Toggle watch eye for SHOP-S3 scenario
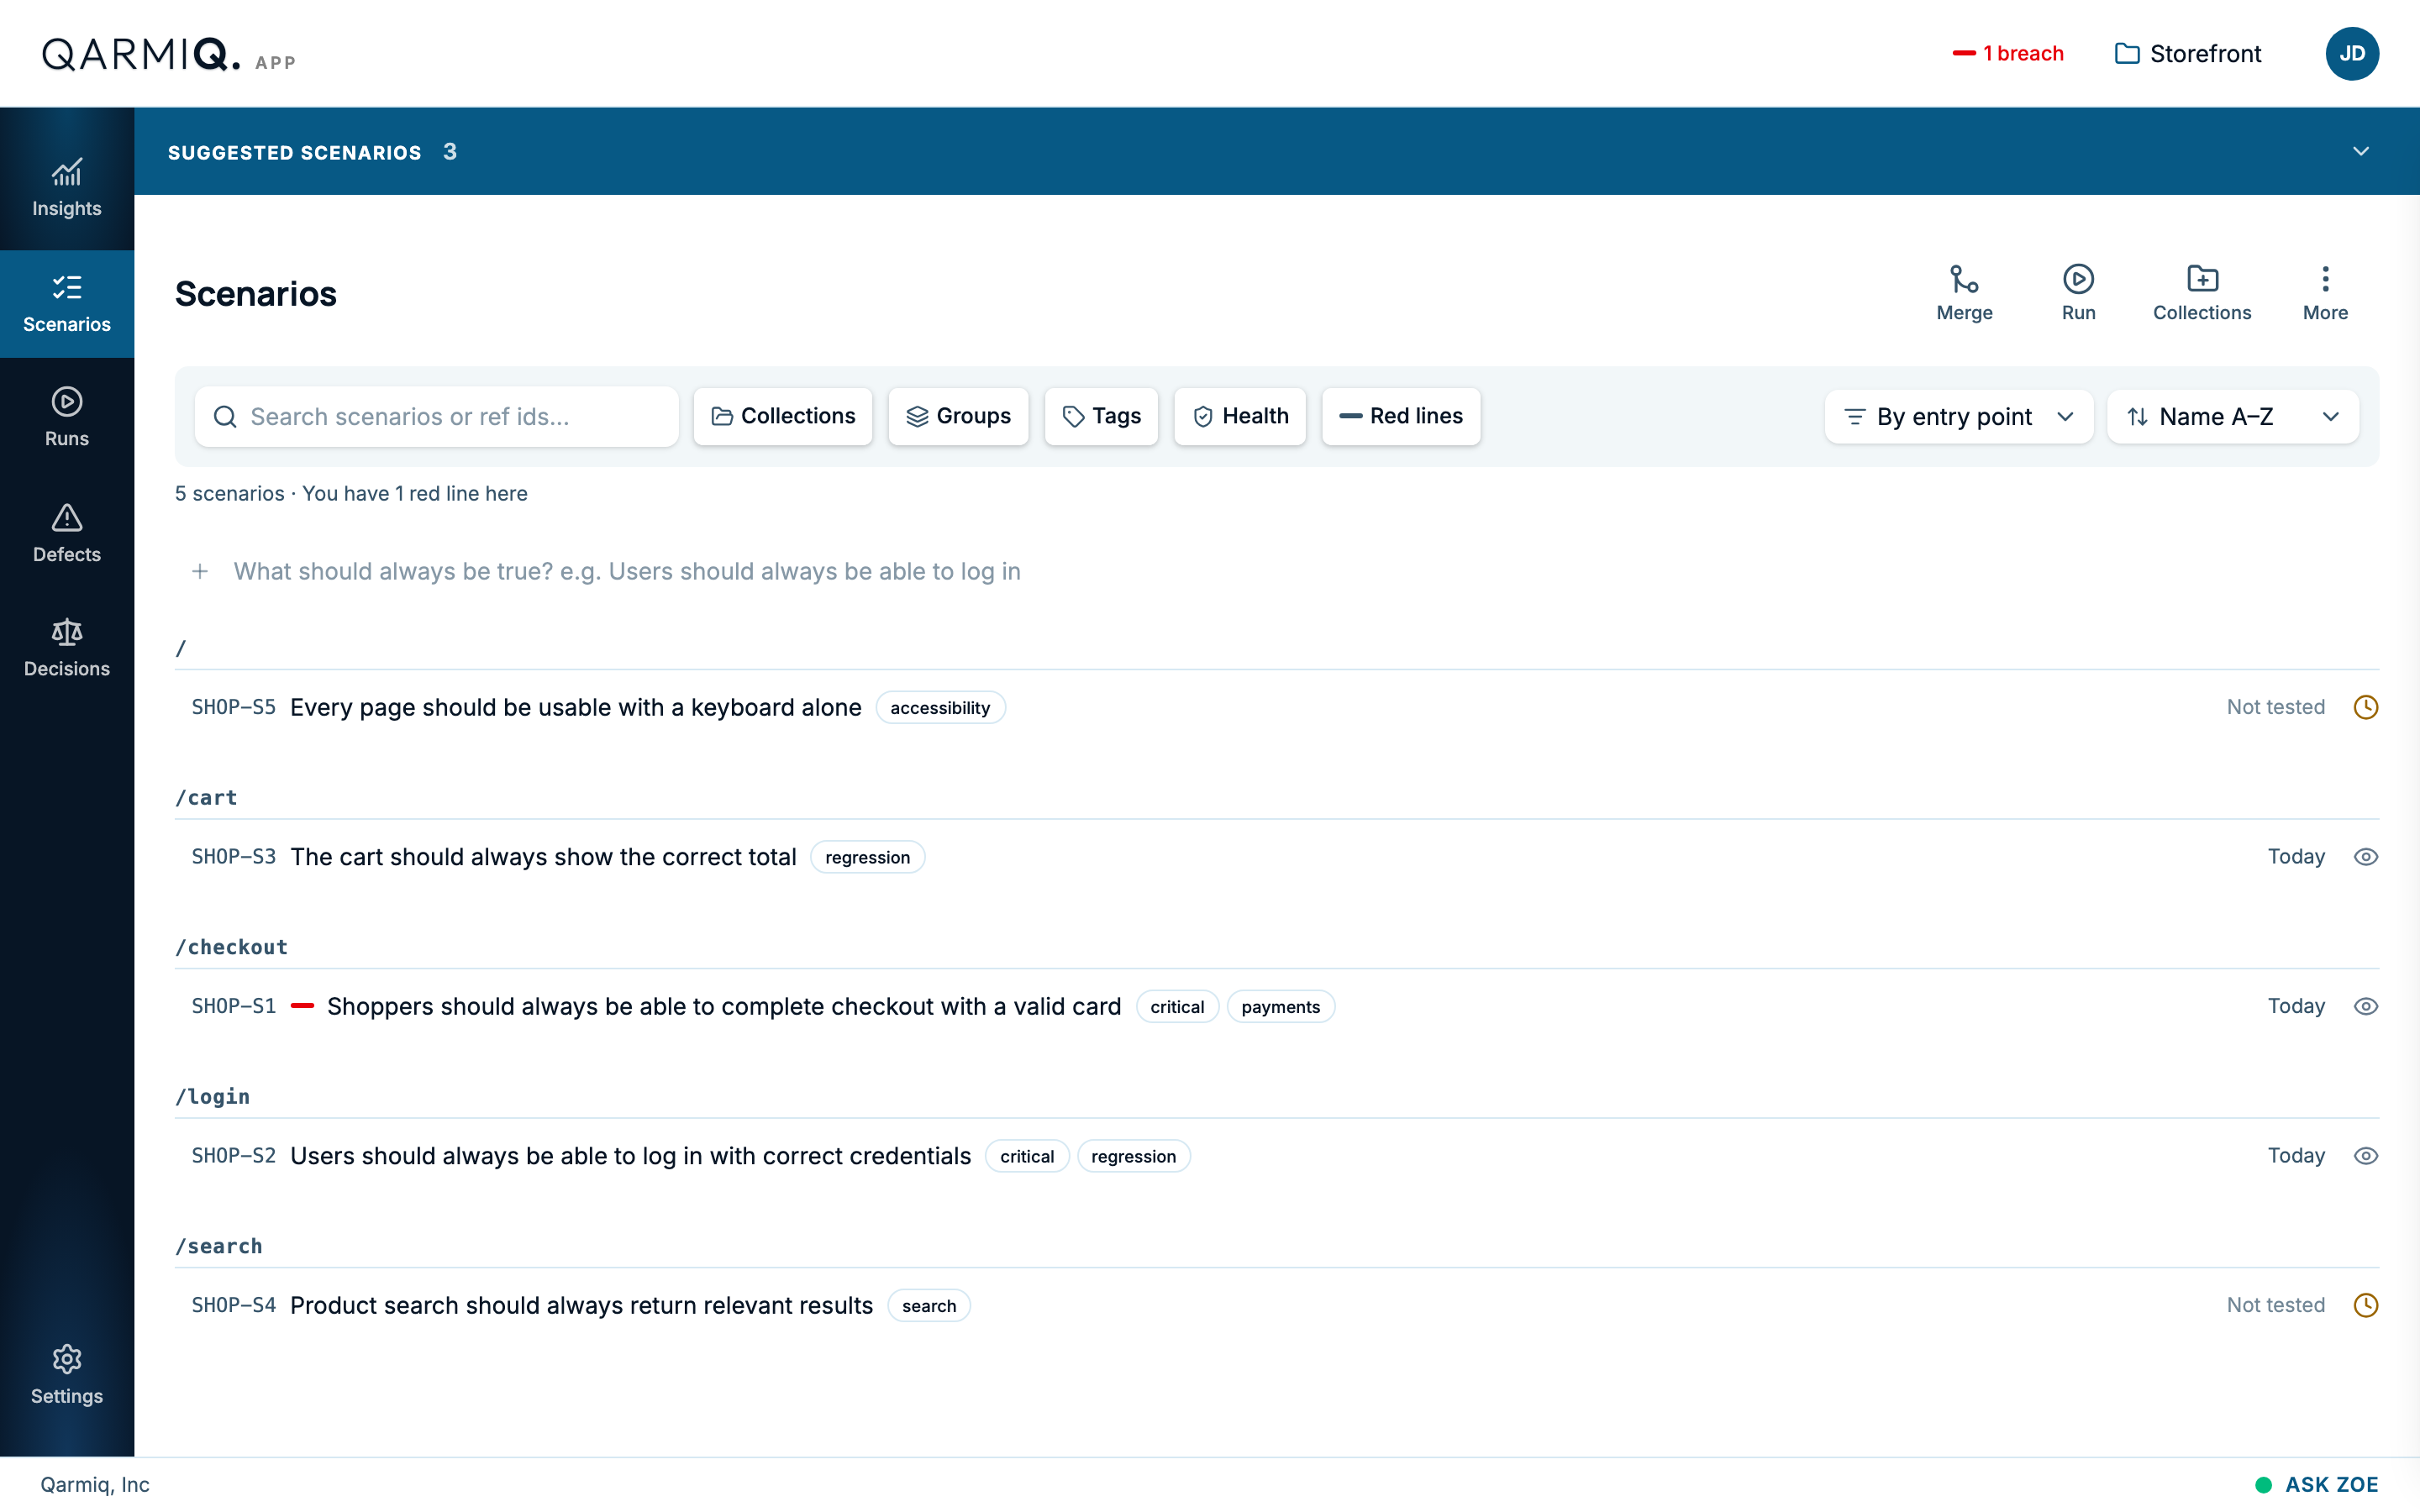 pyautogui.click(x=2366, y=857)
